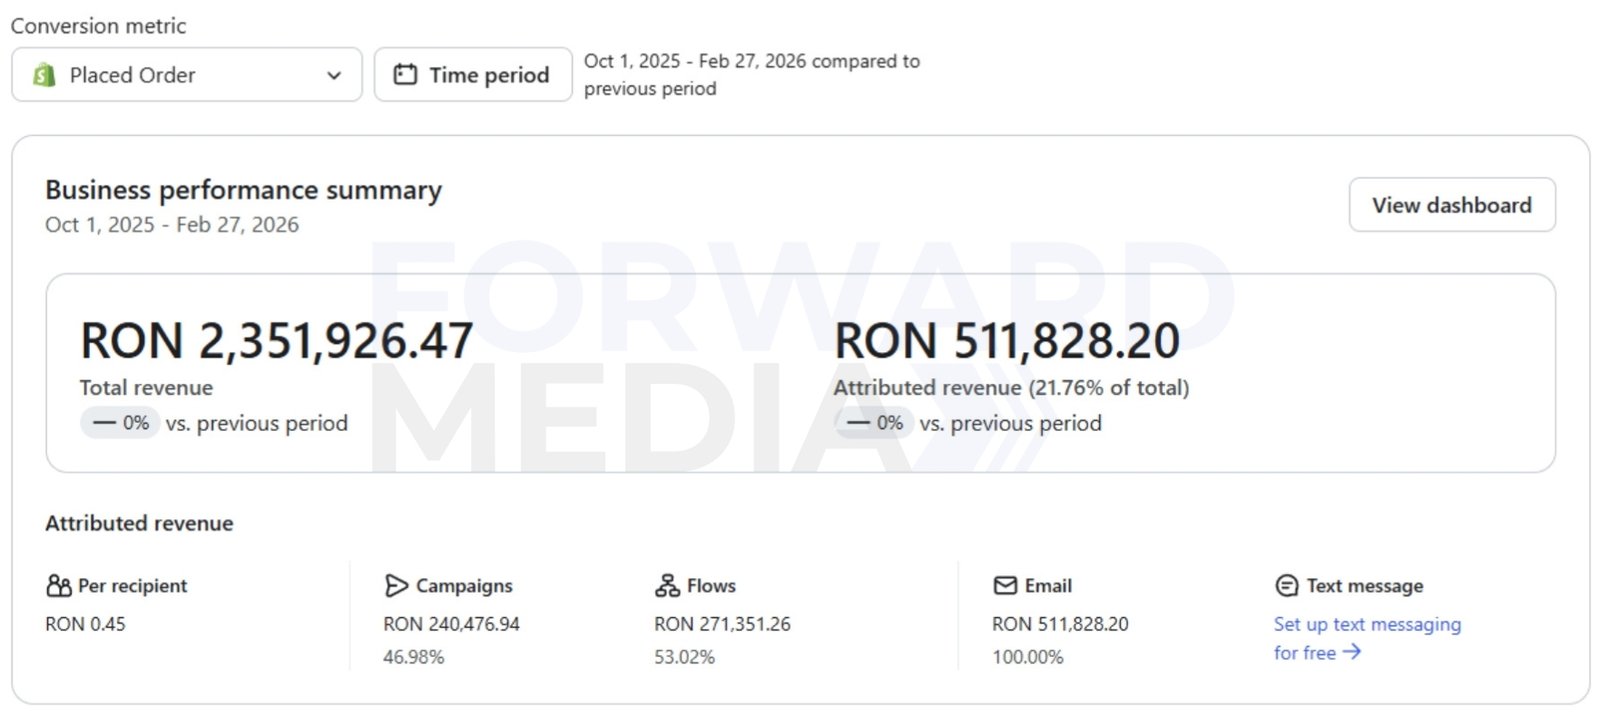Viewport: 1600px width, 715px height.
Task: Click the Campaigns revenue value RON 240,476.94
Action: [451, 624]
